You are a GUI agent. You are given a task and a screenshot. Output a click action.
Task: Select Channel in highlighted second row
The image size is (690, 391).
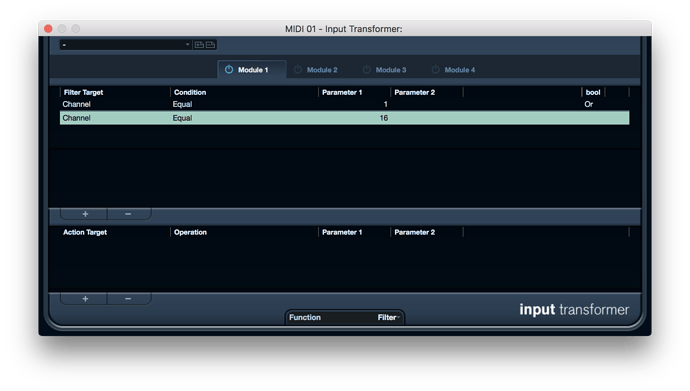coord(77,118)
